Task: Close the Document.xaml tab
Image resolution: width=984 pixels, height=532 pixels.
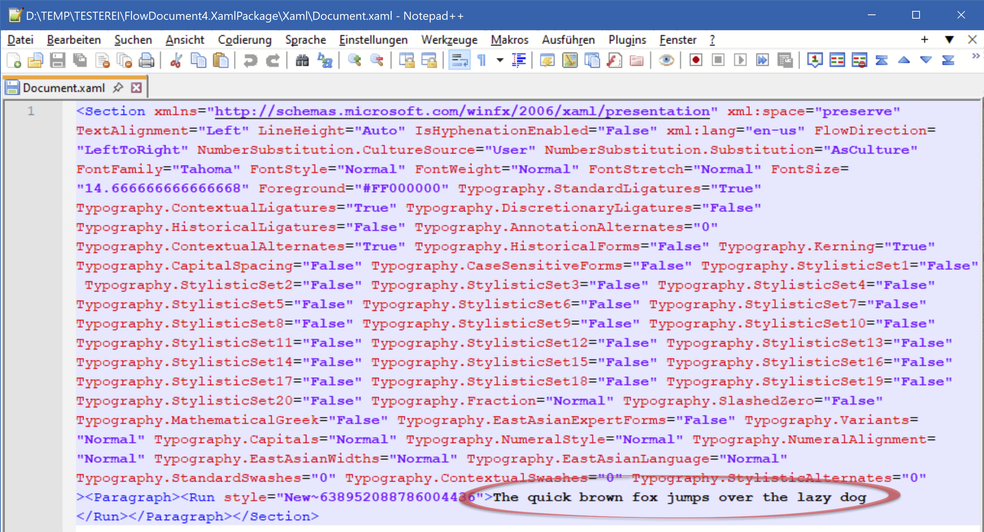Action: click(136, 88)
